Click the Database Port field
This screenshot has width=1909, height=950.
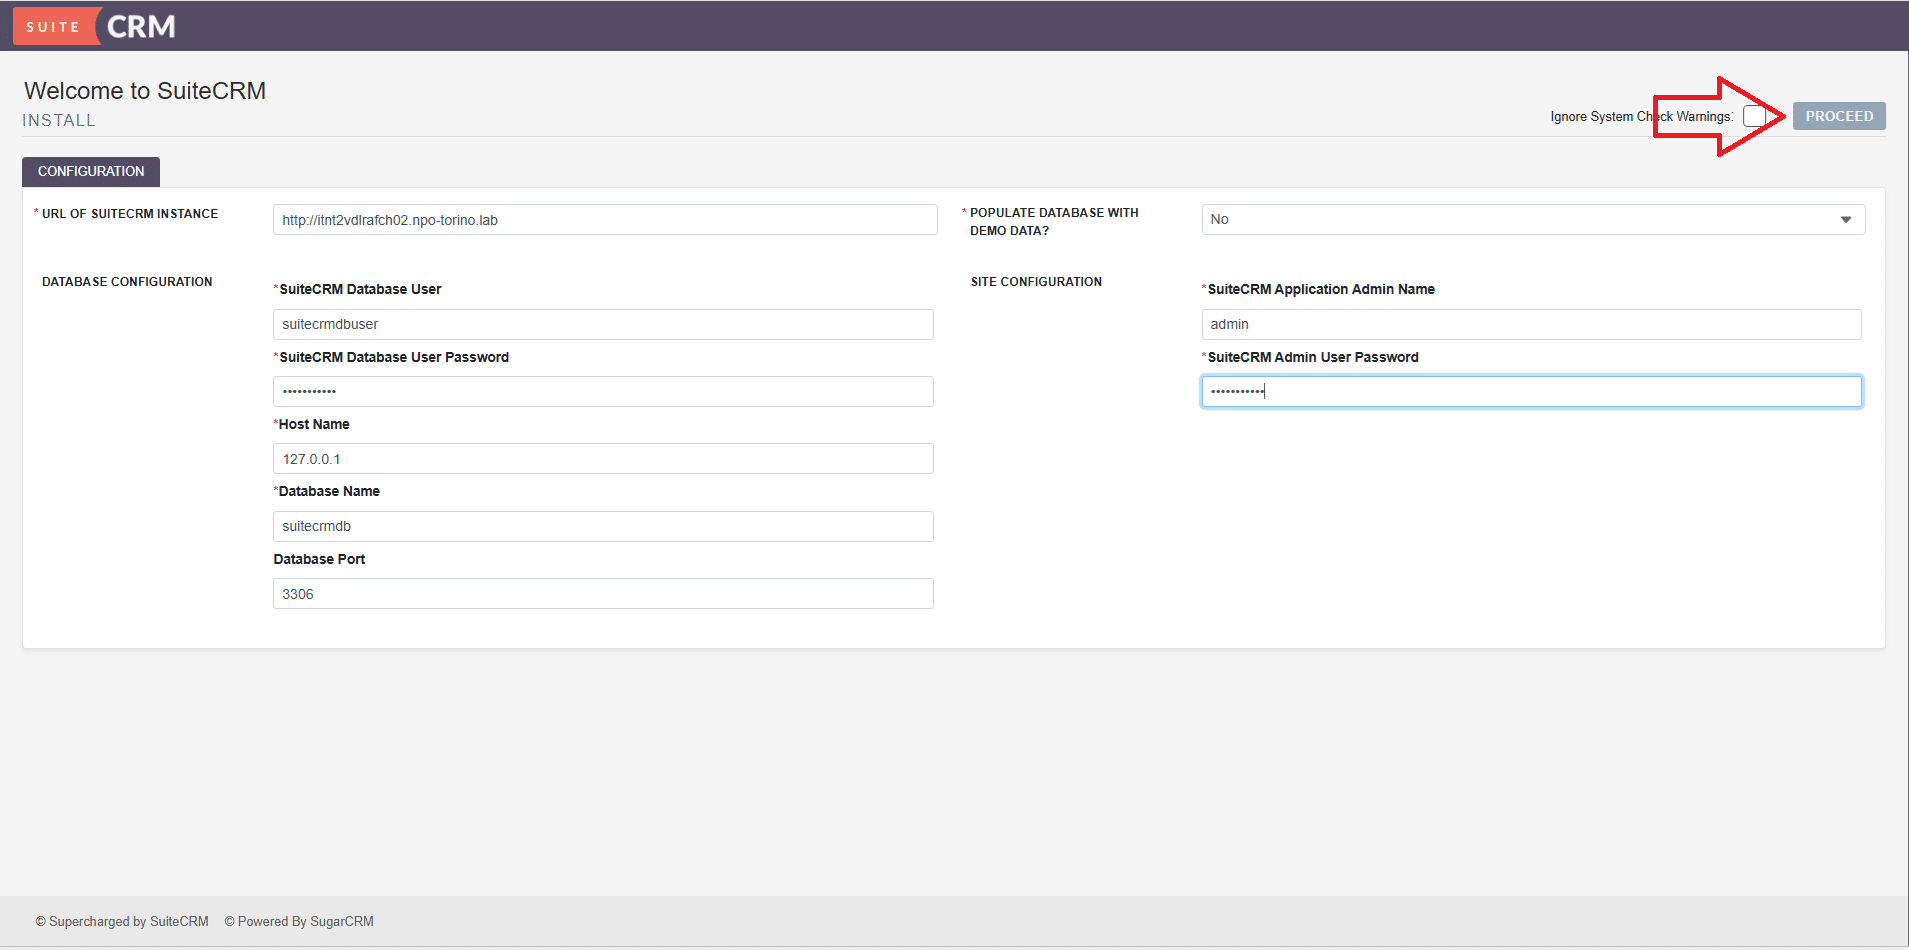pyautogui.click(x=602, y=594)
